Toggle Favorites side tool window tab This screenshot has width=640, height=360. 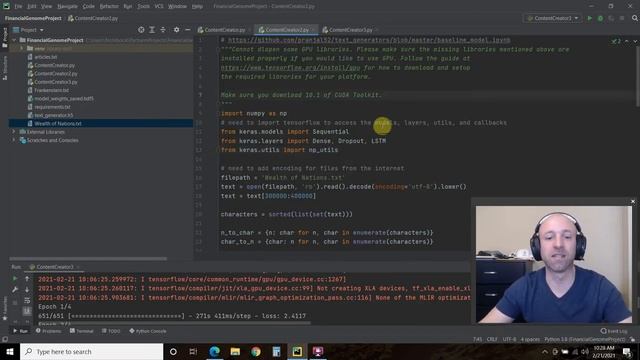(5, 308)
